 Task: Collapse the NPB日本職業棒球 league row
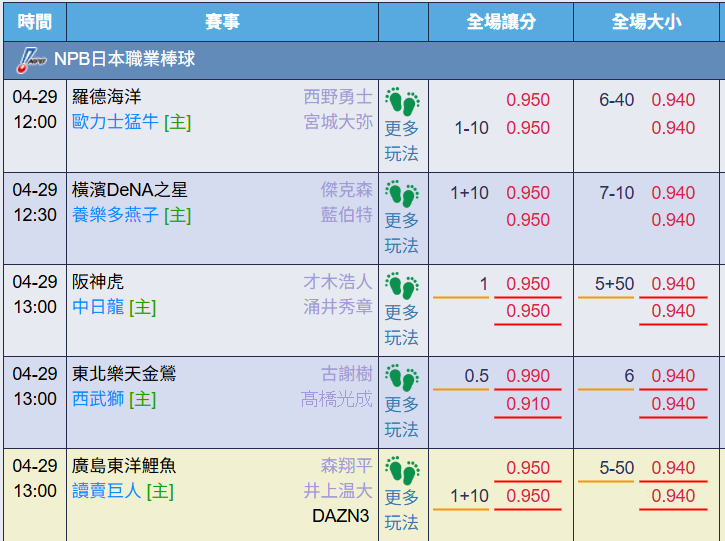coord(364,60)
